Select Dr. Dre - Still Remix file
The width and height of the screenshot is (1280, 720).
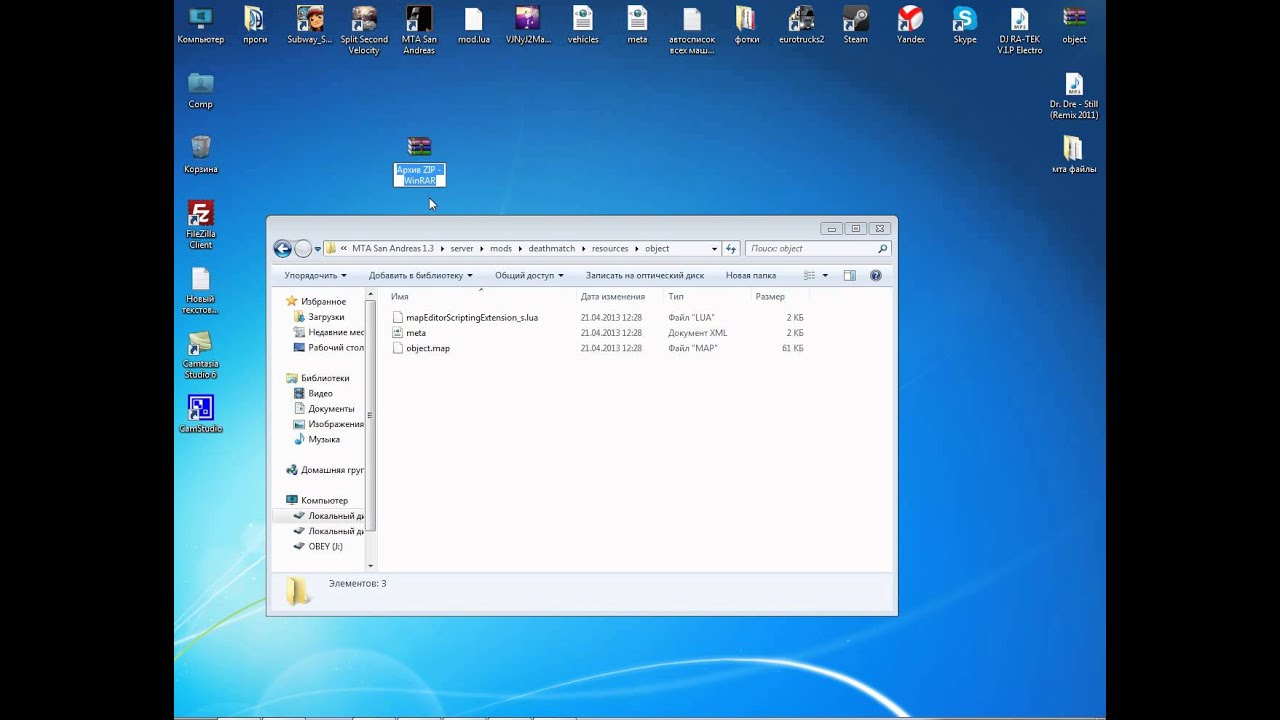coord(1074,96)
